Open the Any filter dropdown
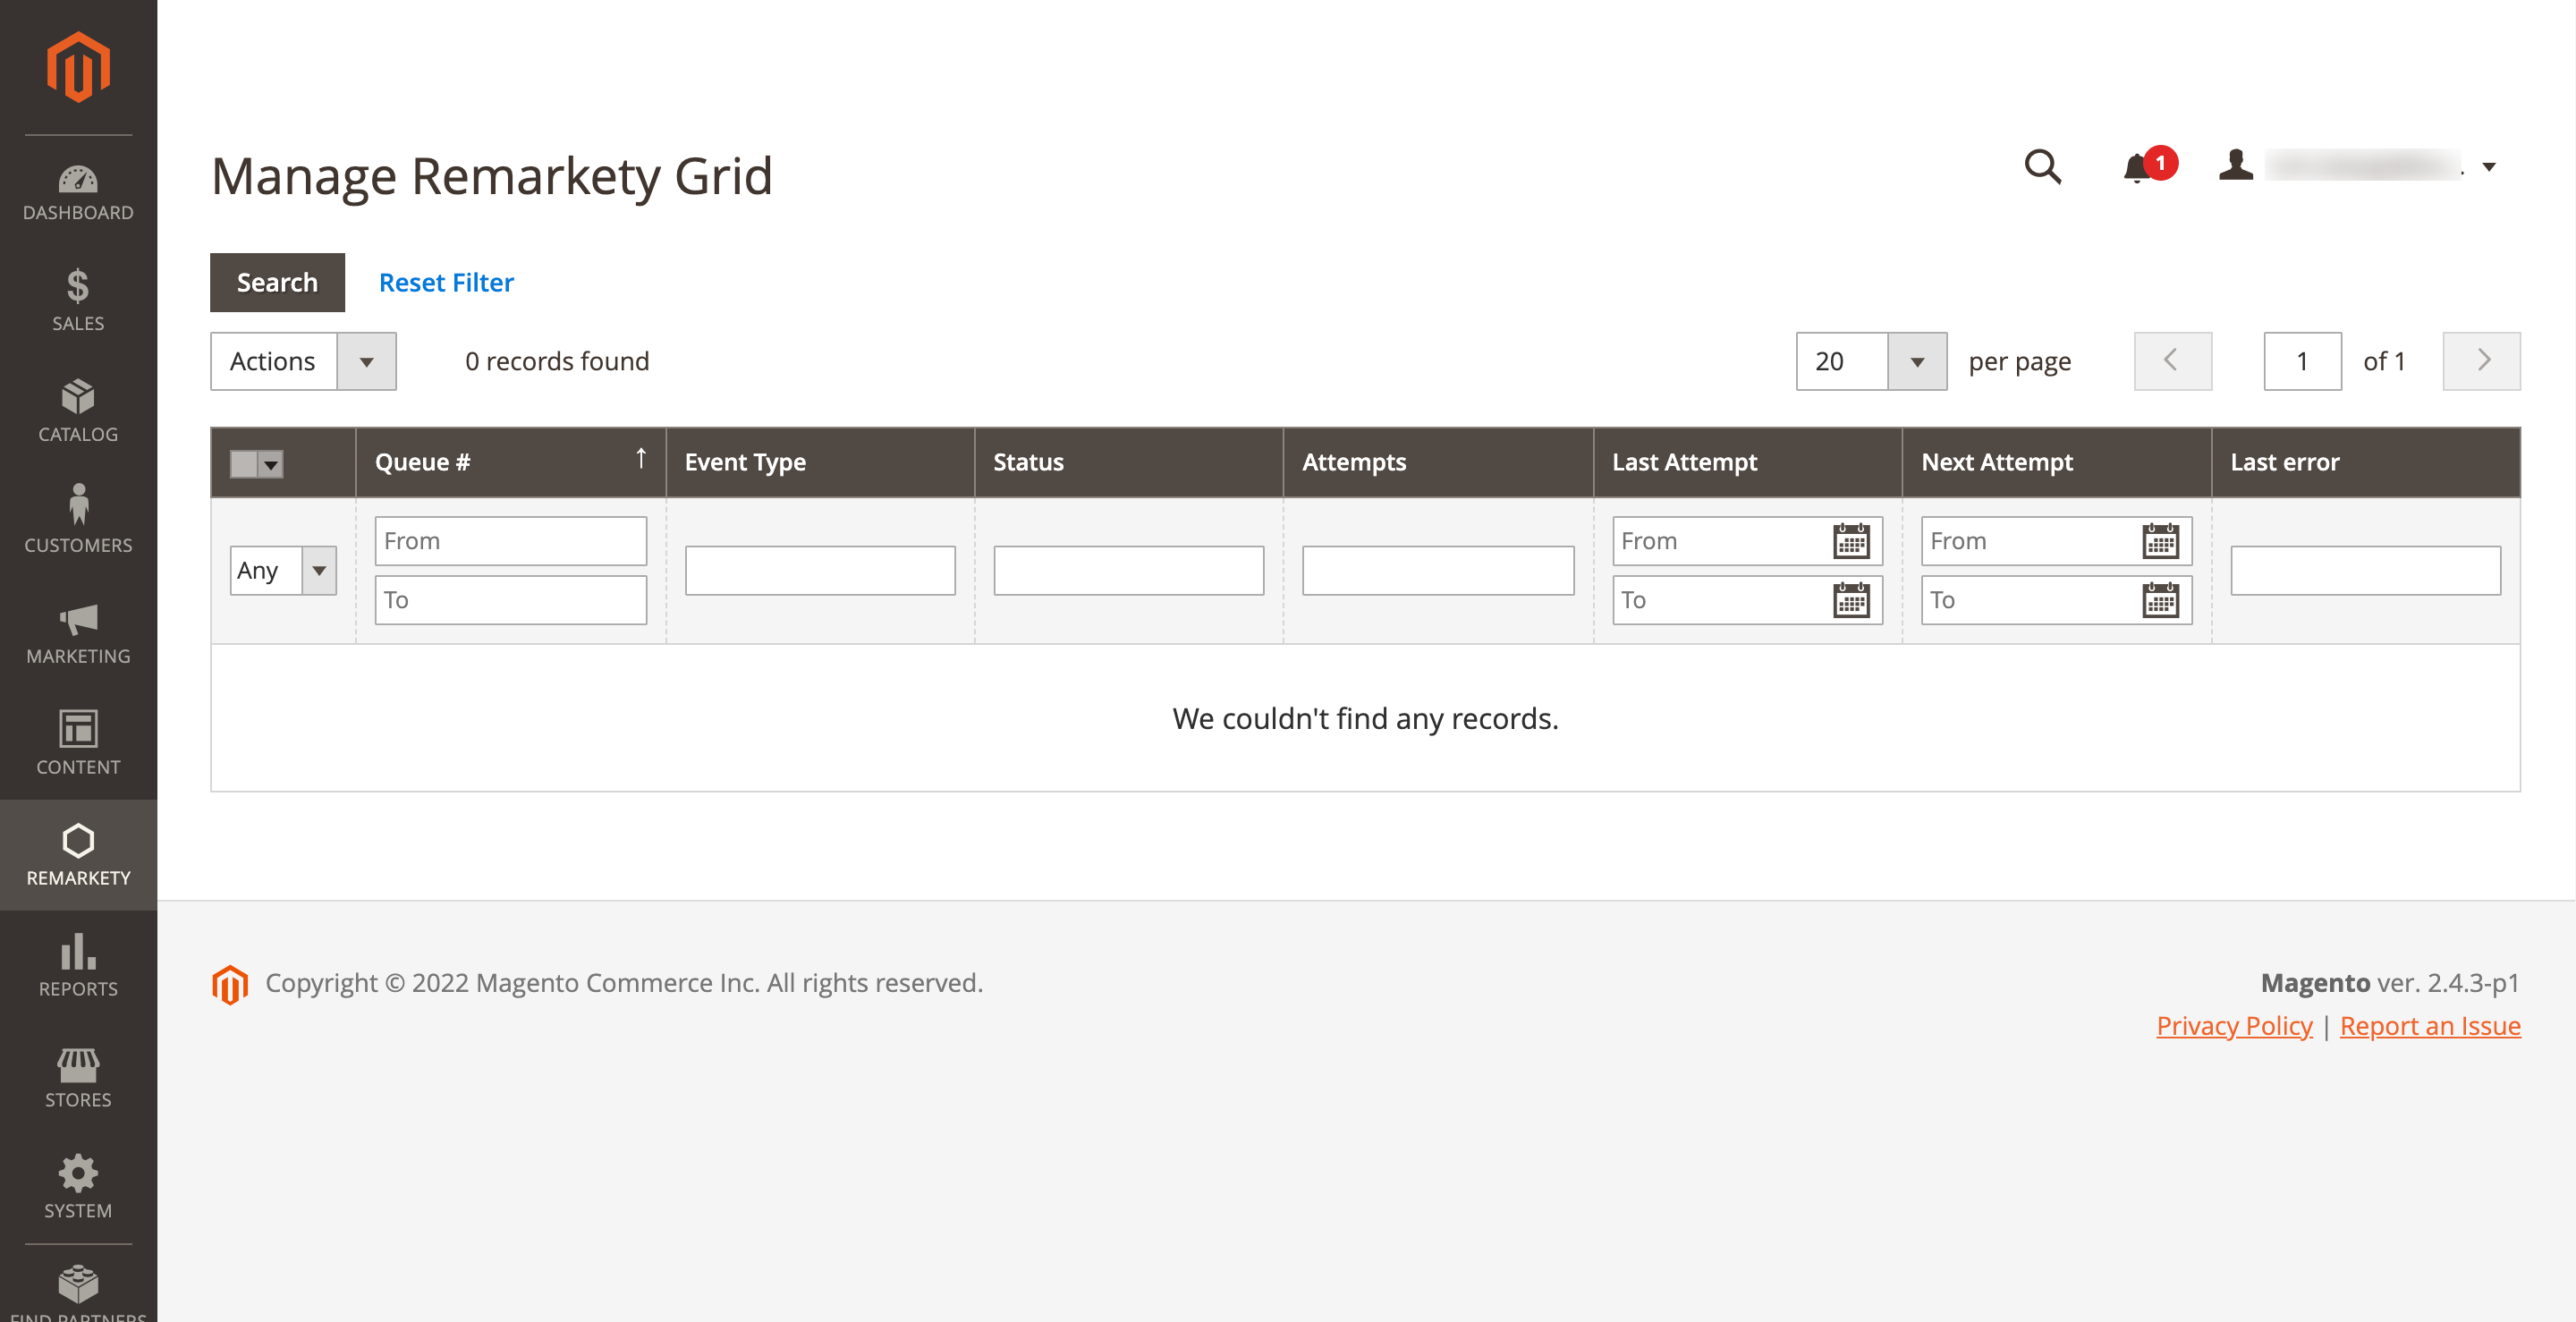 [x=283, y=570]
